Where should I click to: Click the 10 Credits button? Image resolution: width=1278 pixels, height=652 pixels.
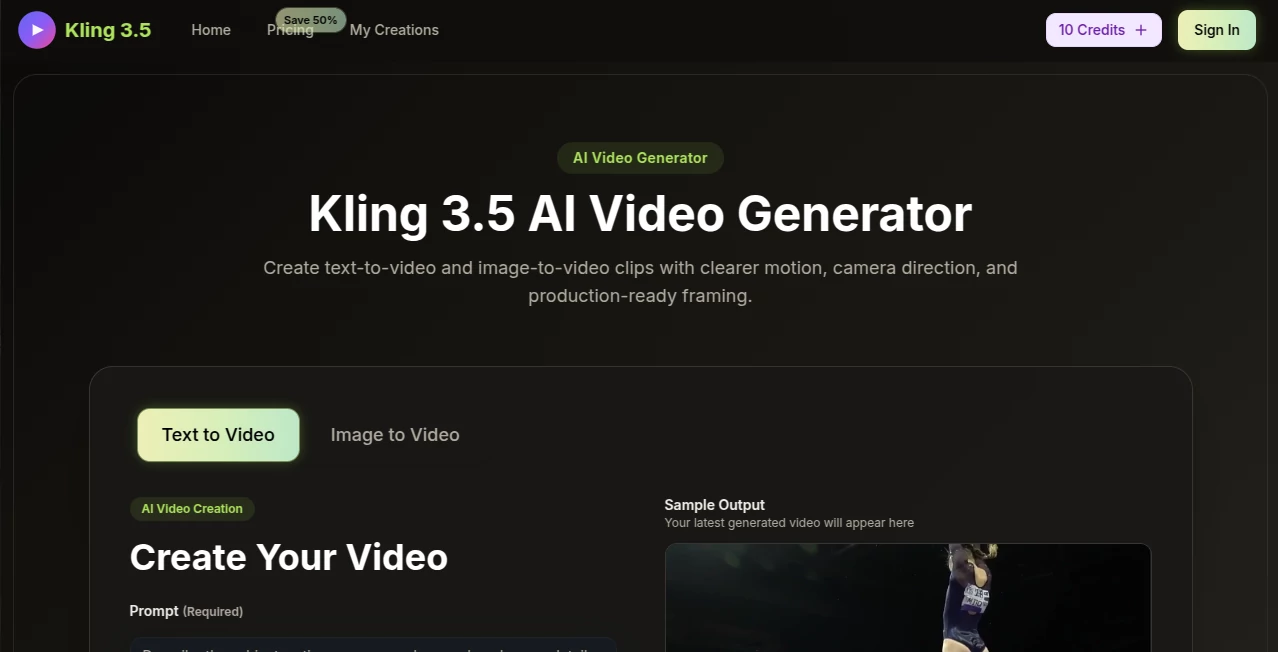[x=1103, y=30]
